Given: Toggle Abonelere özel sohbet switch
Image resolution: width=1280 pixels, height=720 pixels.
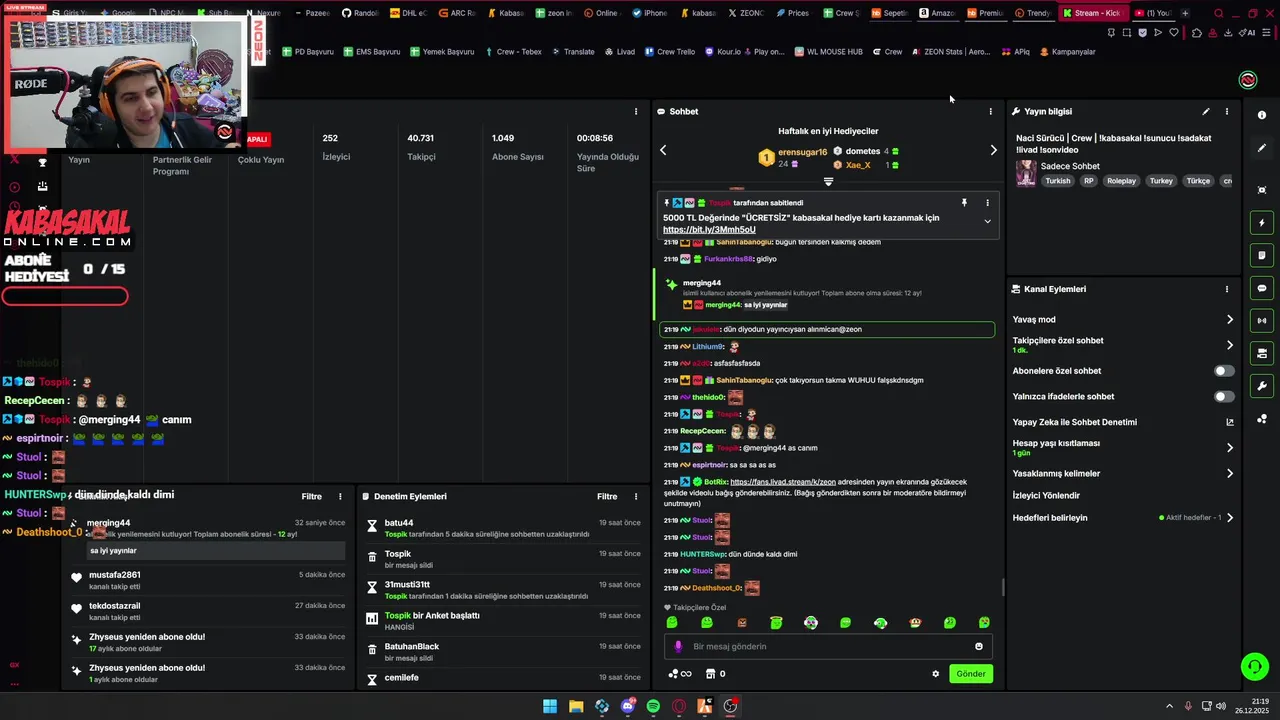Looking at the screenshot, I should tap(1223, 371).
